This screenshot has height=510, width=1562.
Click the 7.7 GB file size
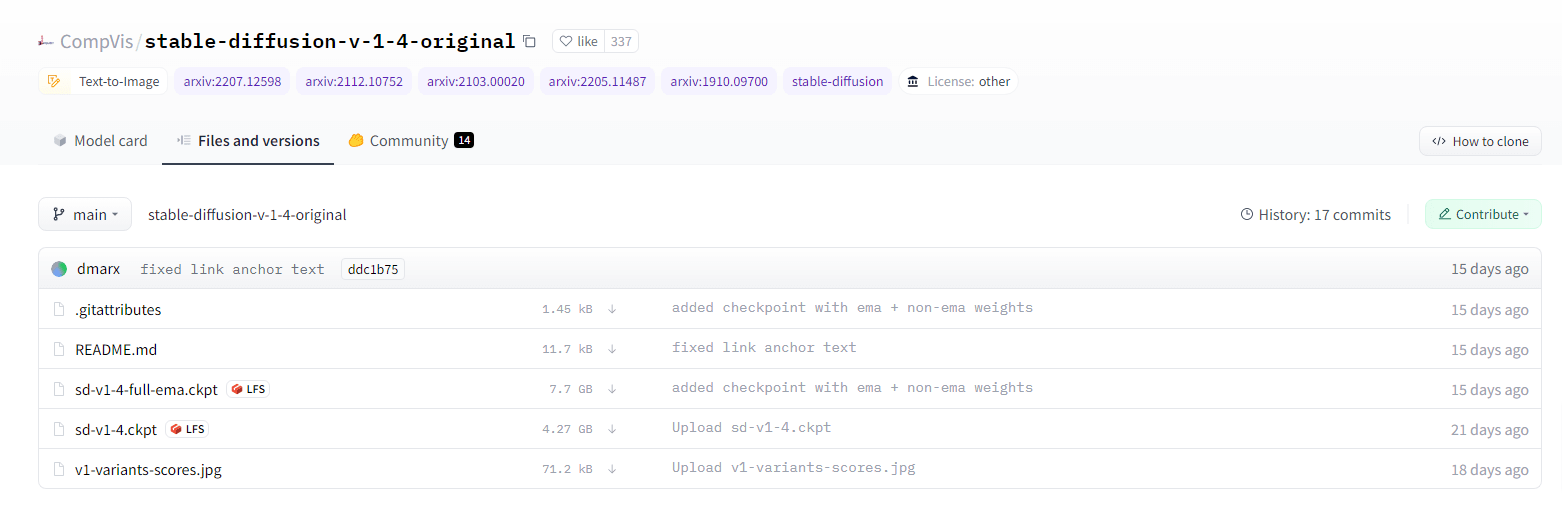(570, 389)
